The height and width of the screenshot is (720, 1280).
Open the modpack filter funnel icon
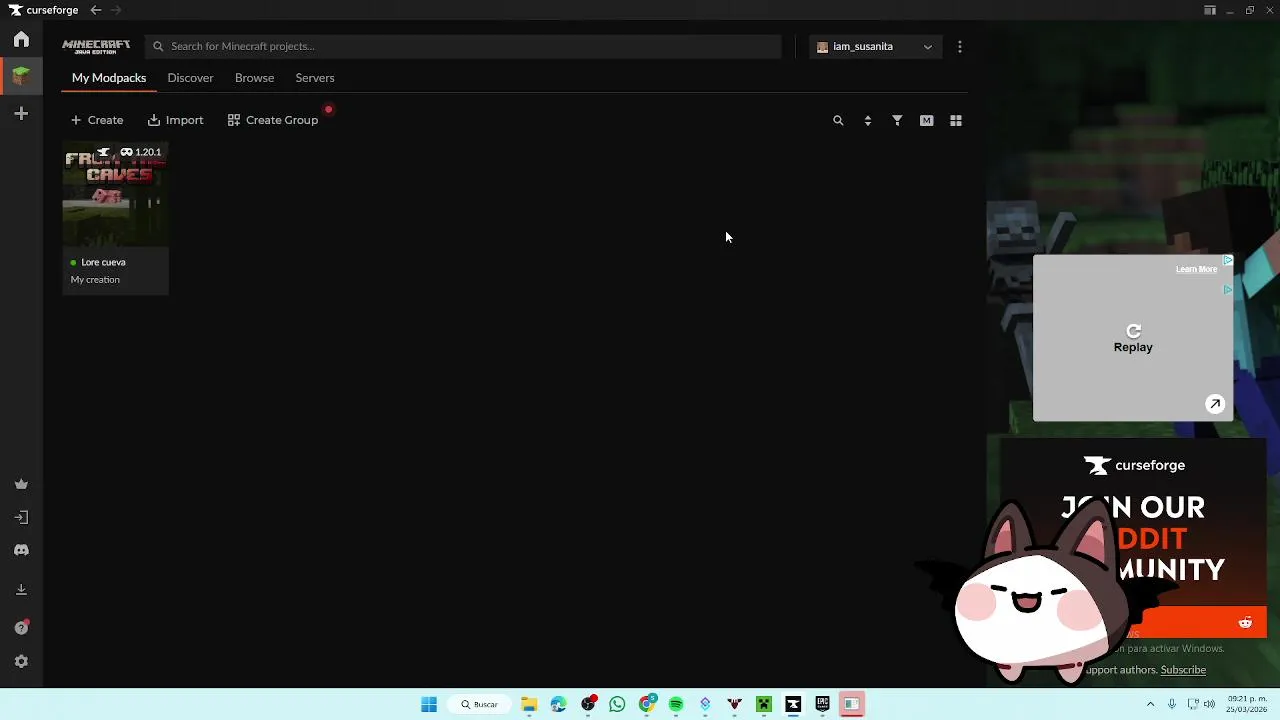(897, 121)
